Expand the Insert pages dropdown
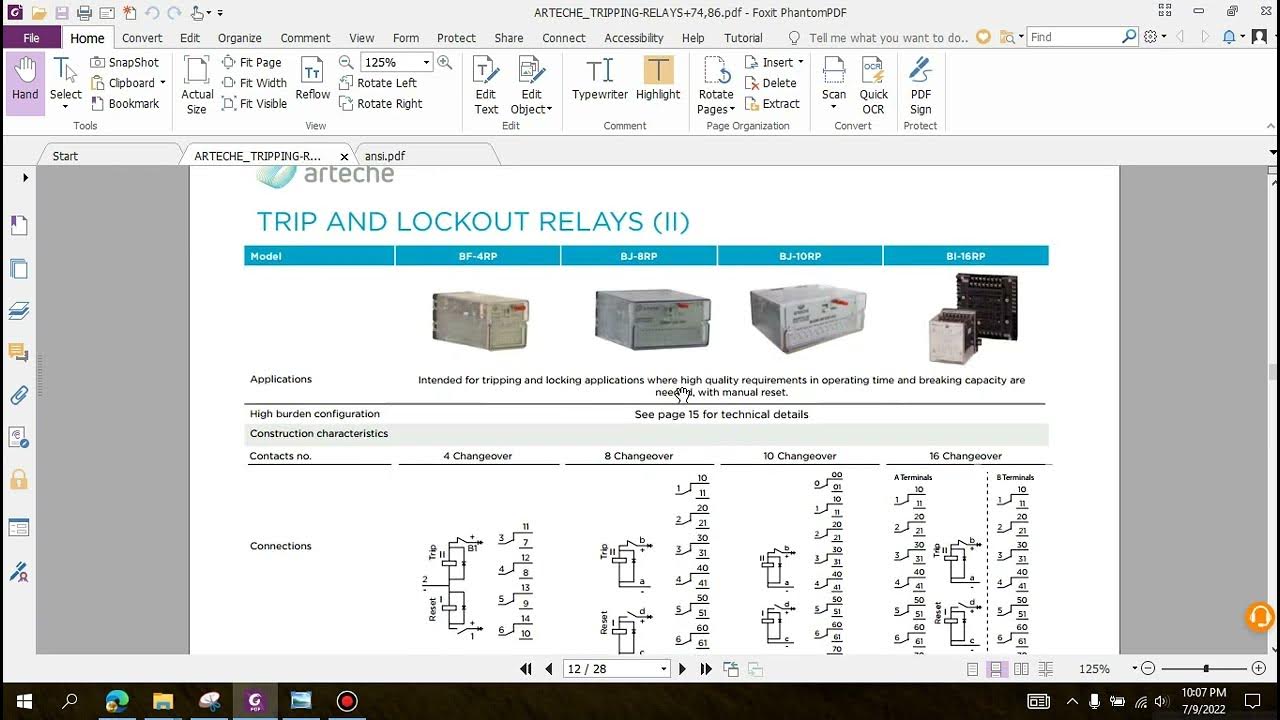 pos(801,62)
